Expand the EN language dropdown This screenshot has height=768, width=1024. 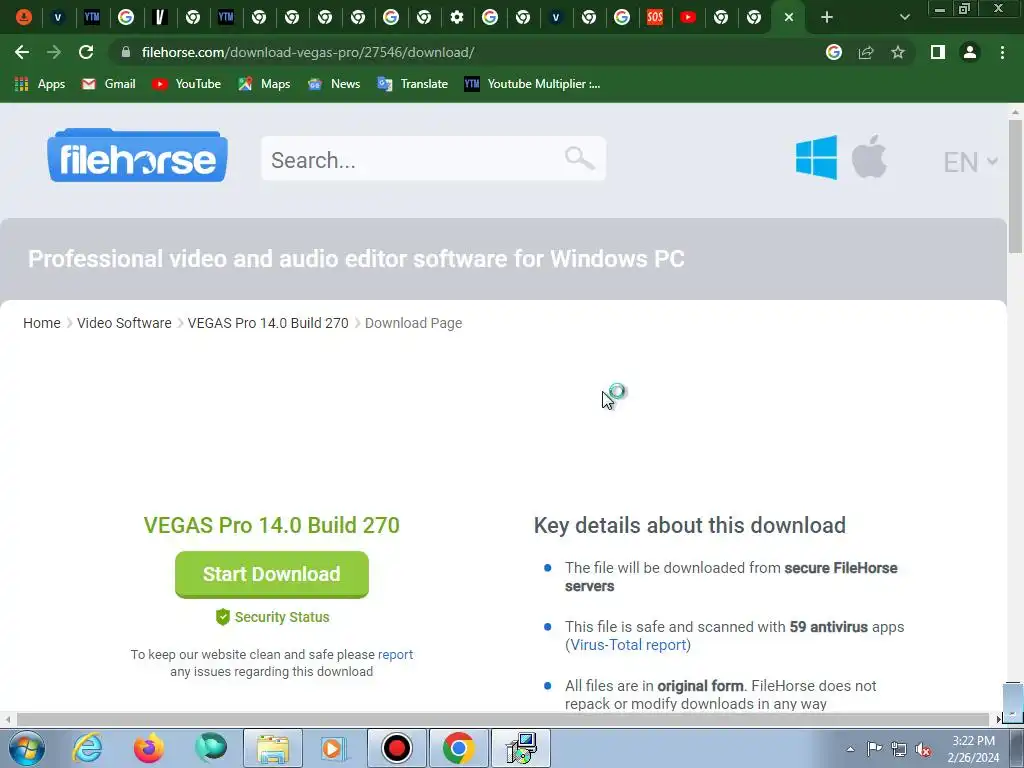tap(970, 162)
